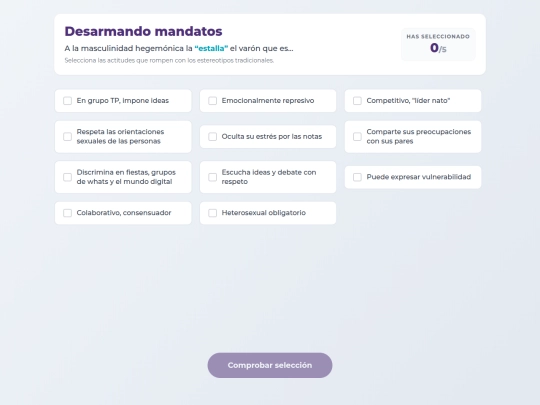Check 'Comparte sus preocupaciones con sus pares'
The width and height of the screenshot is (540, 405).
(357, 137)
